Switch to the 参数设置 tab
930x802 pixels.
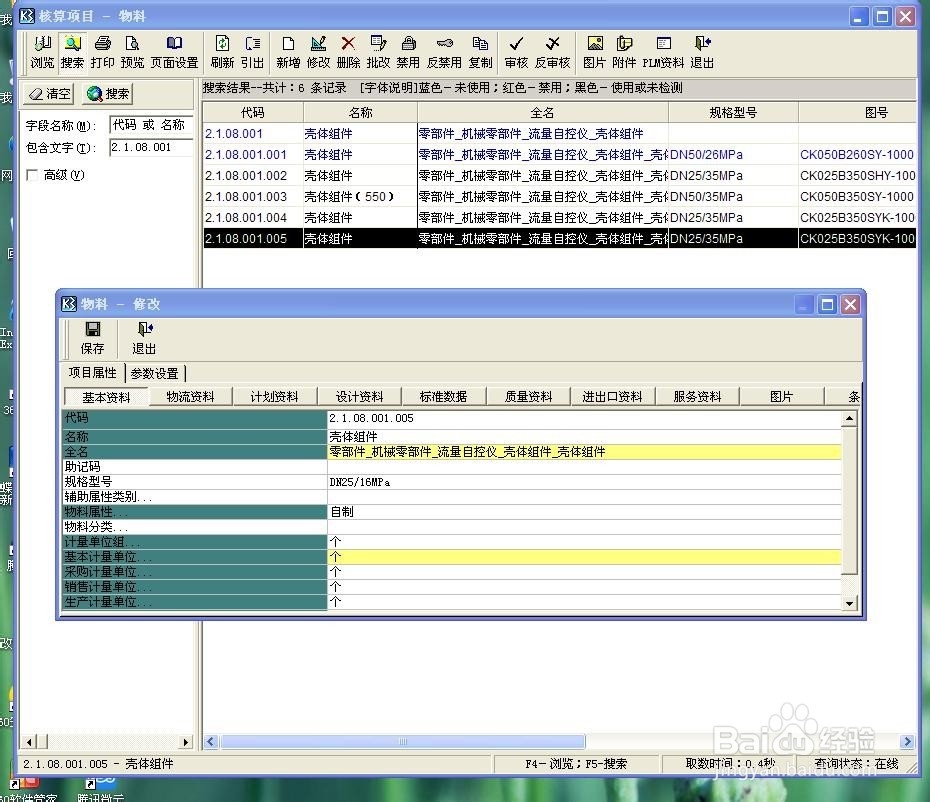[x=155, y=373]
